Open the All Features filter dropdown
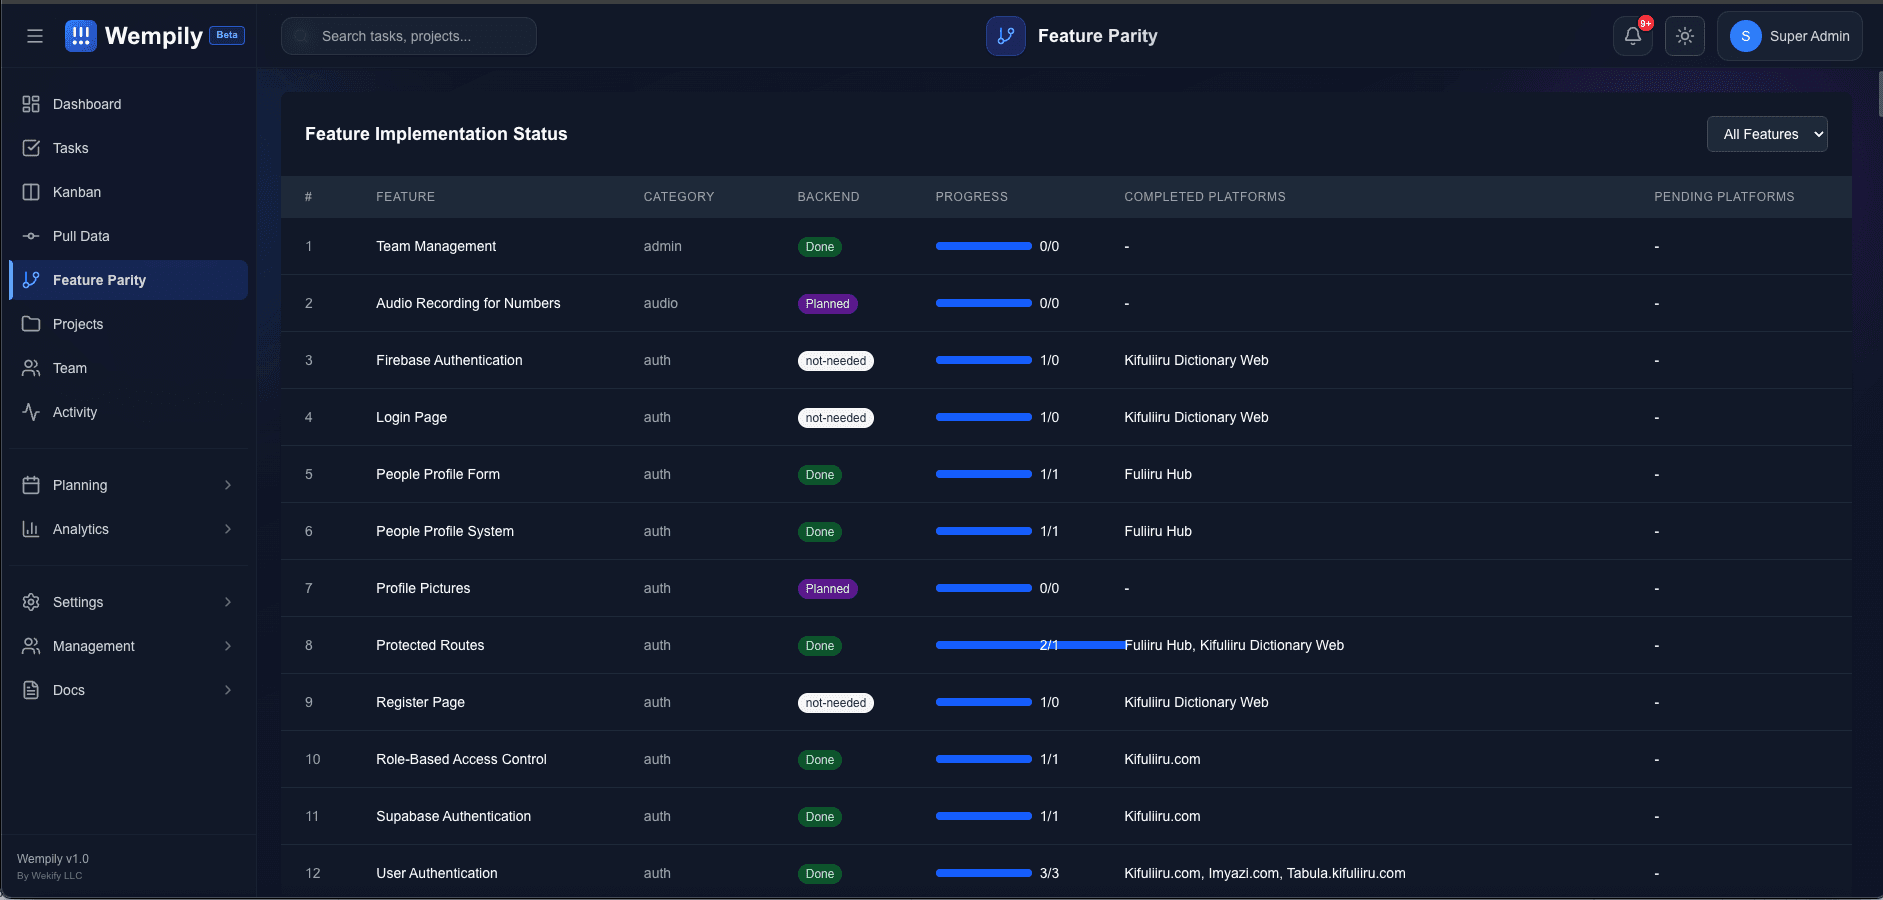 point(1766,134)
